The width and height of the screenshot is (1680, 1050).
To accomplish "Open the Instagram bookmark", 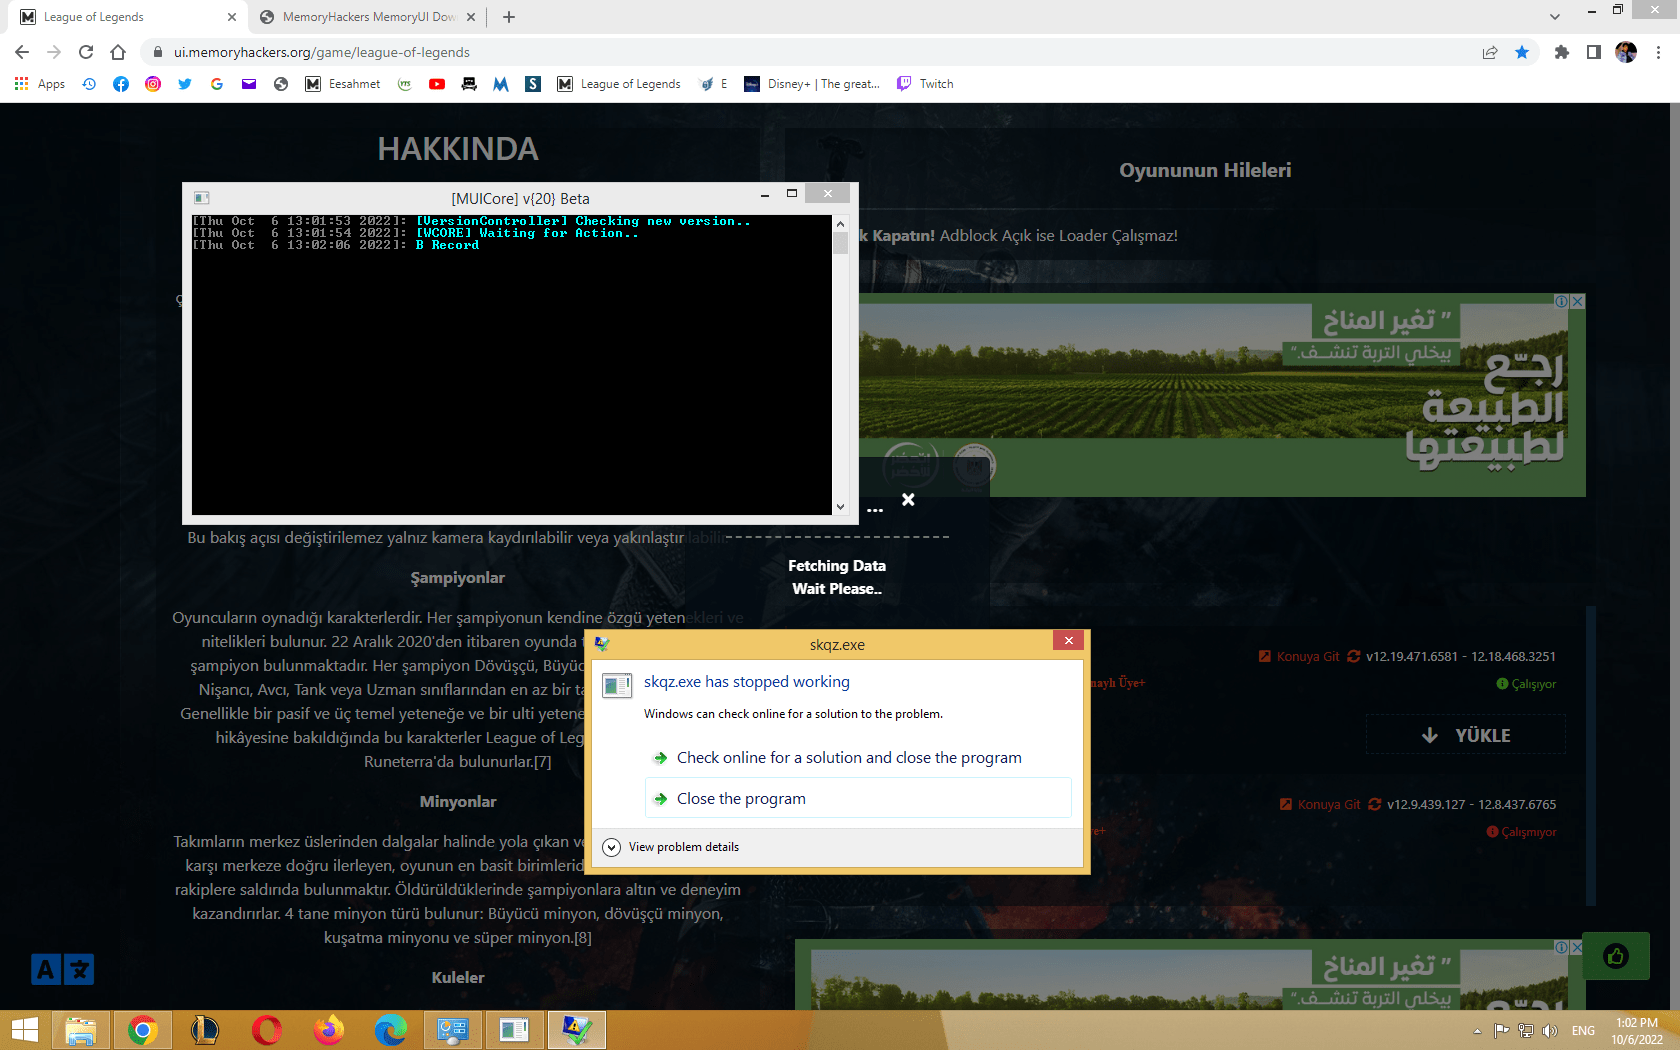I will click(x=153, y=84).
